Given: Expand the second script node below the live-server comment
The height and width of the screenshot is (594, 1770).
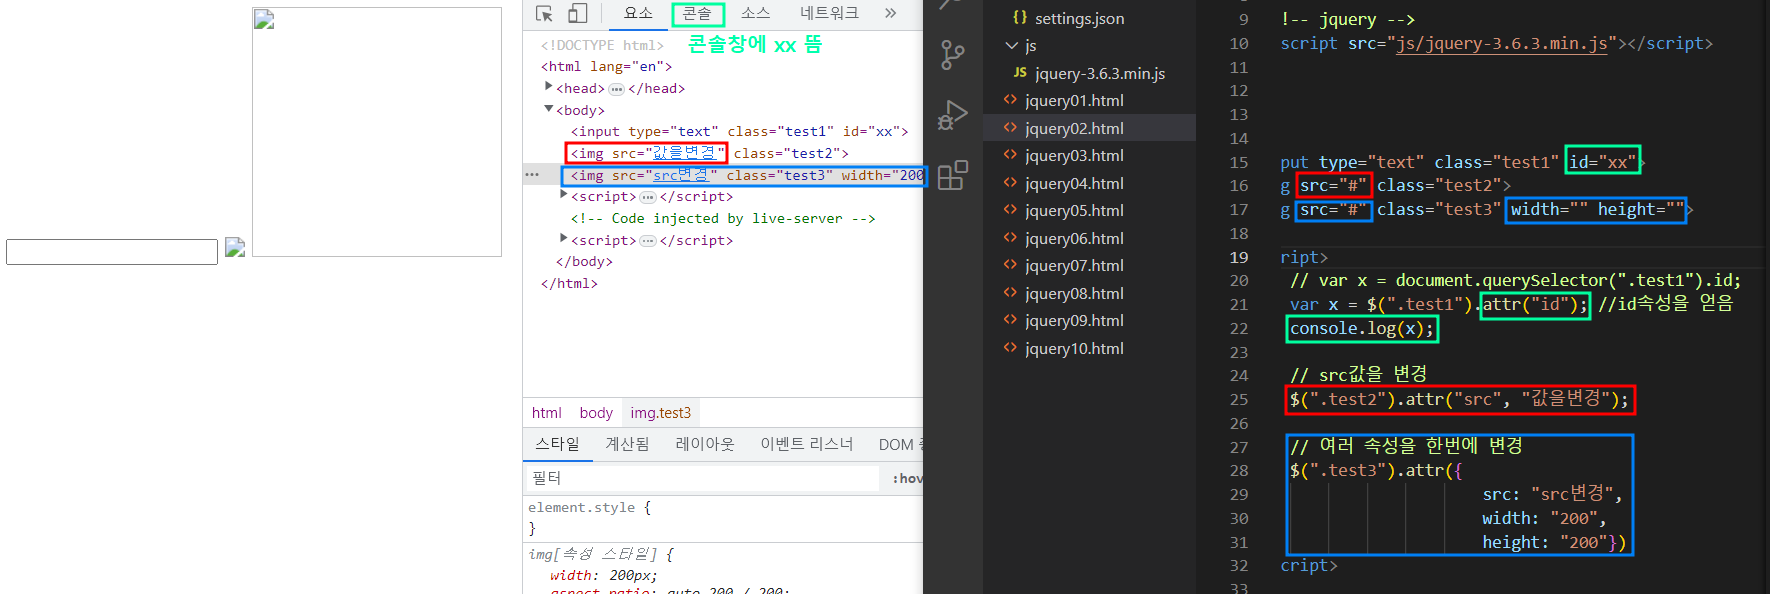Looking at the screenshot, I should click(x=563, y=239).
